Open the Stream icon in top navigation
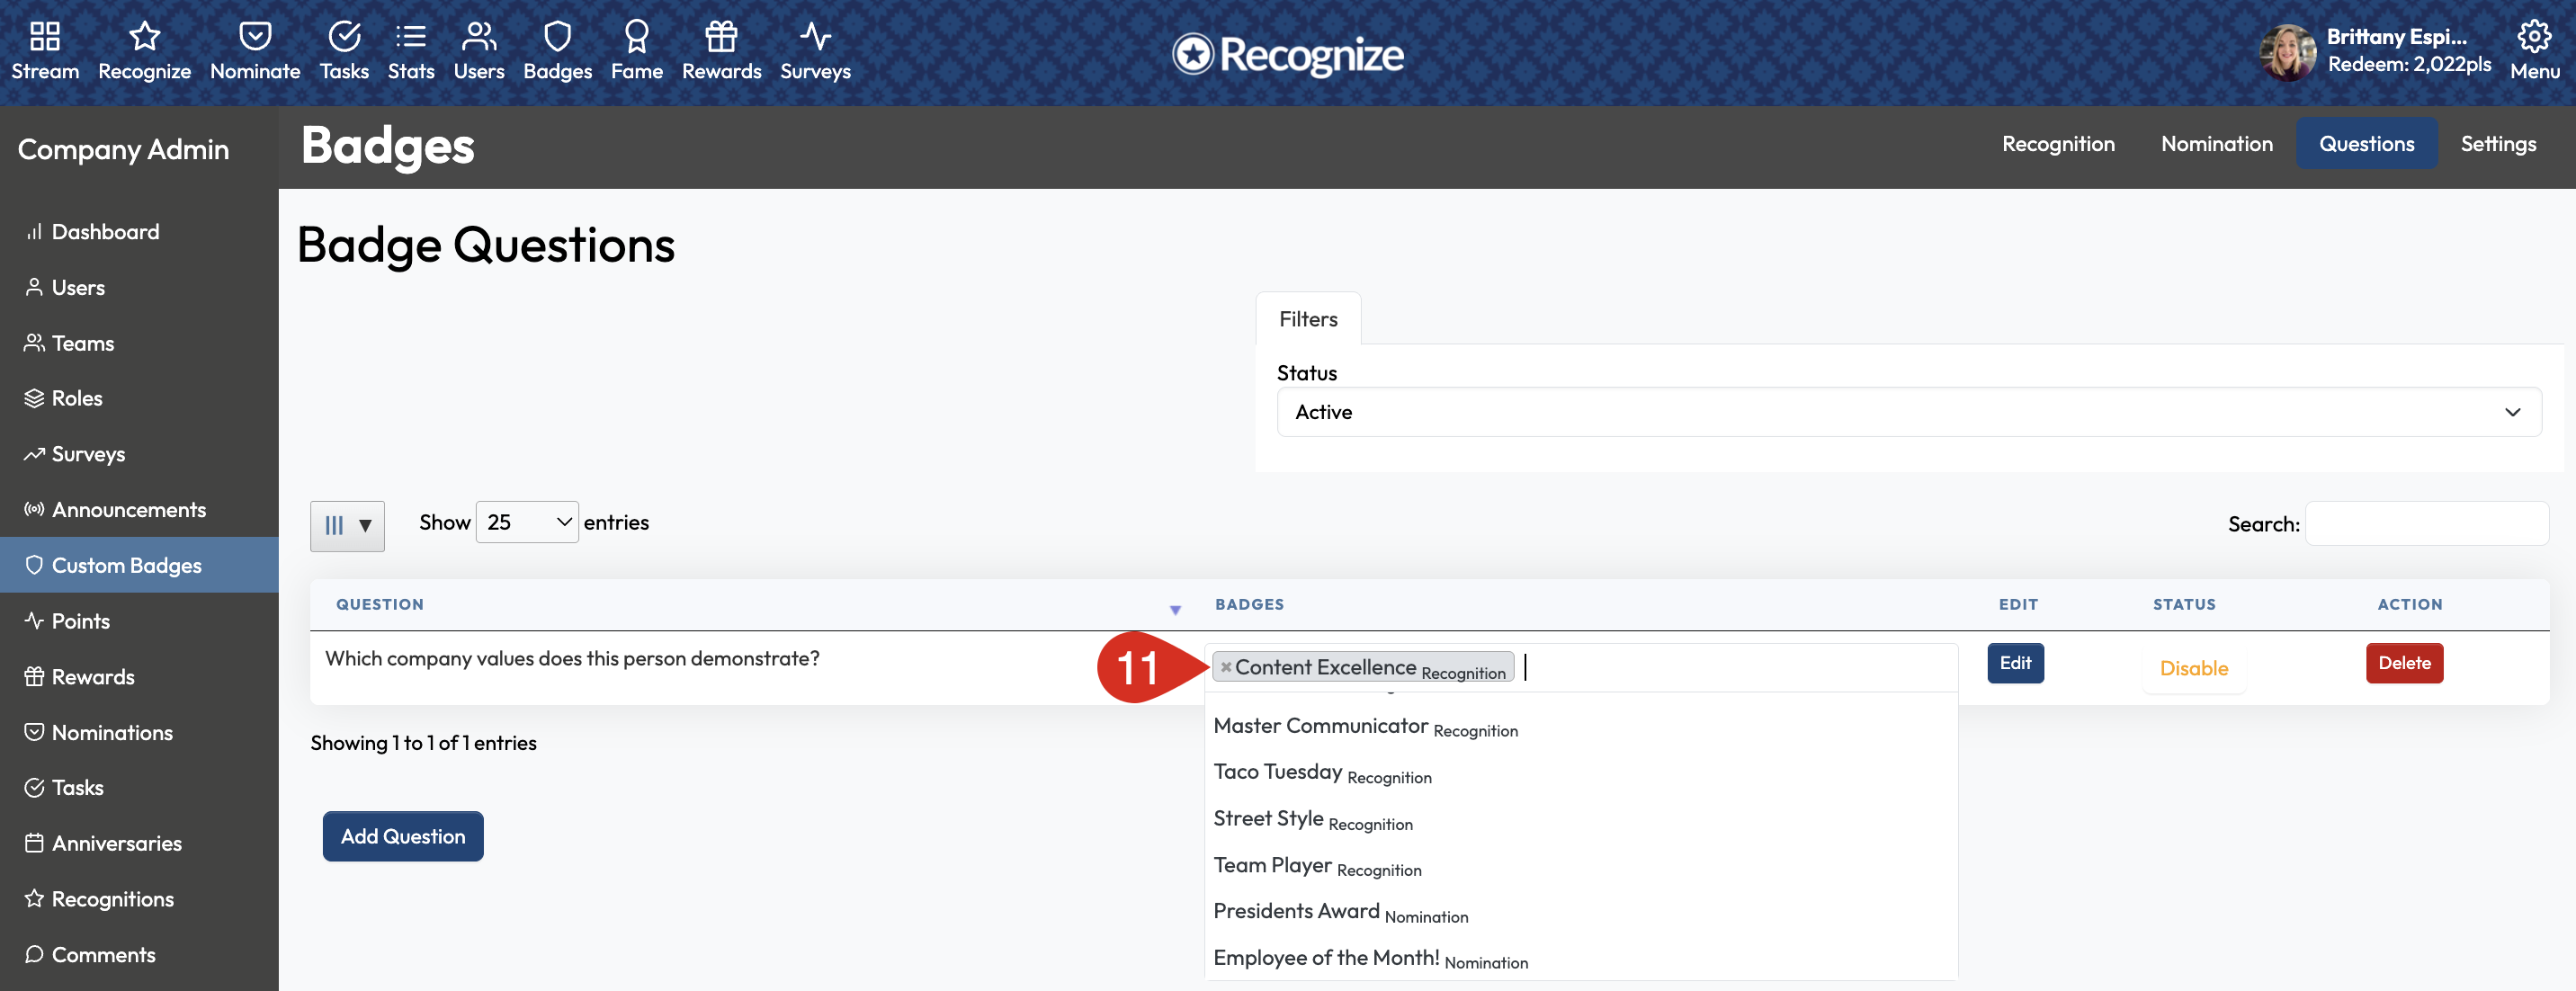The height and width of the screenshot is (991, 2576). [x=45, y=37]
